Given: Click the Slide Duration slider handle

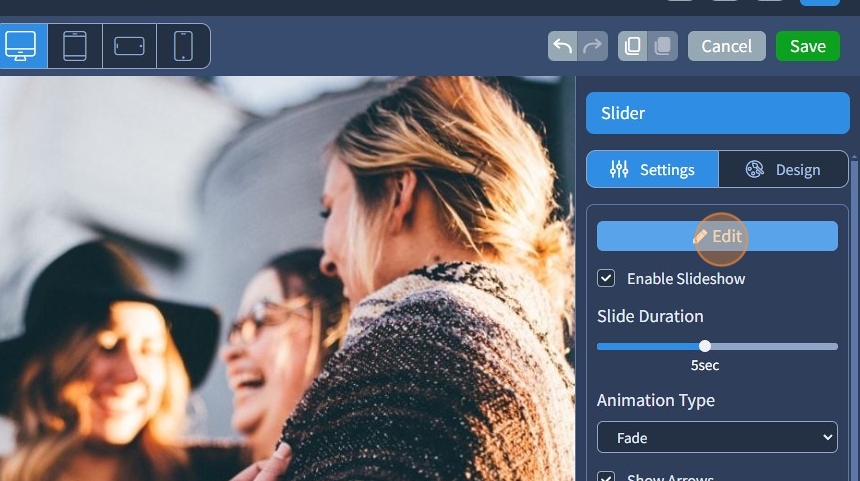Looking at the screenshot, I should point(705,346).
